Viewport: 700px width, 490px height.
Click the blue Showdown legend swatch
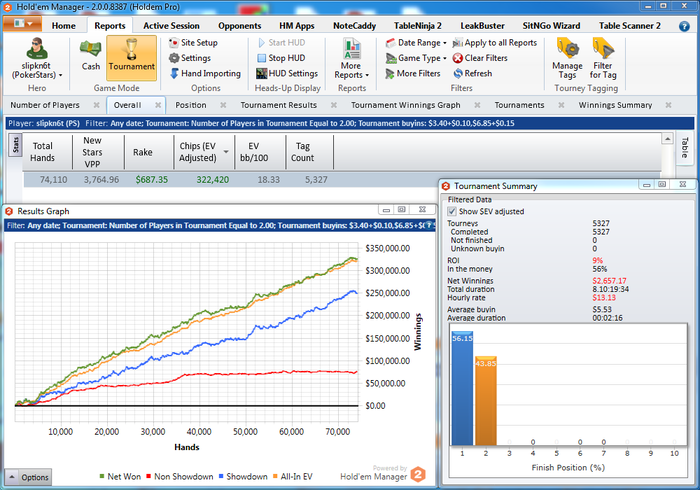pos(221,477)
